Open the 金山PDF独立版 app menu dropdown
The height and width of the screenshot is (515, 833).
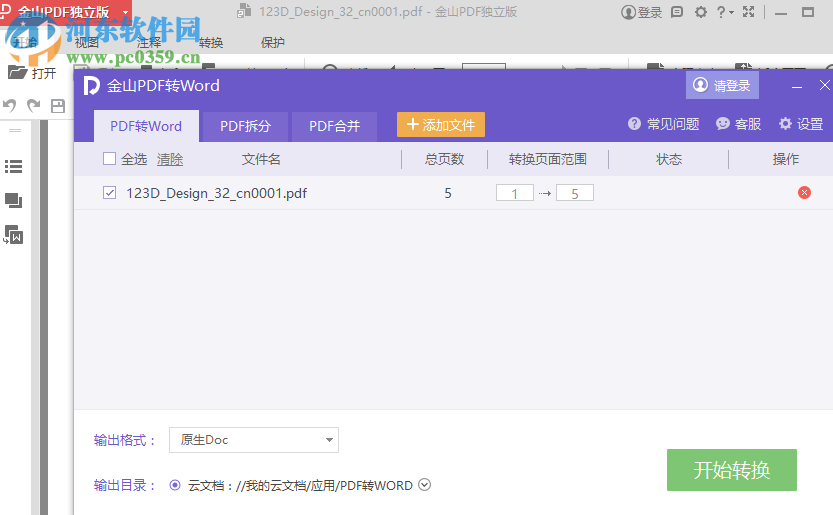click(125, 12)
